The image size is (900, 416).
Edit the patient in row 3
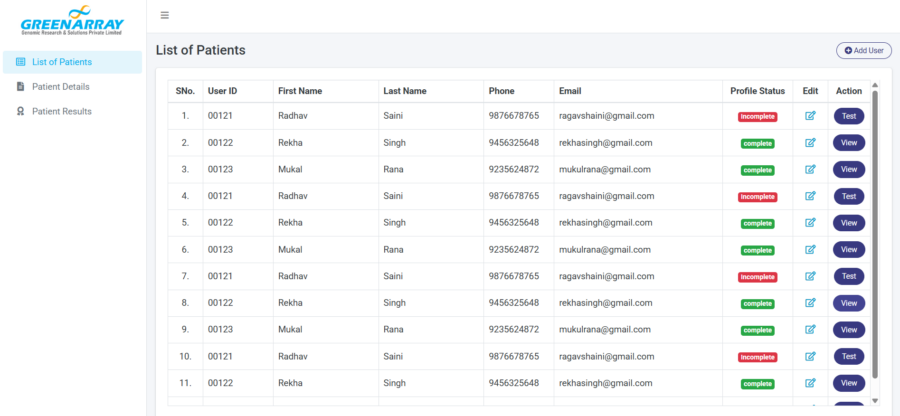pos(810,169)
